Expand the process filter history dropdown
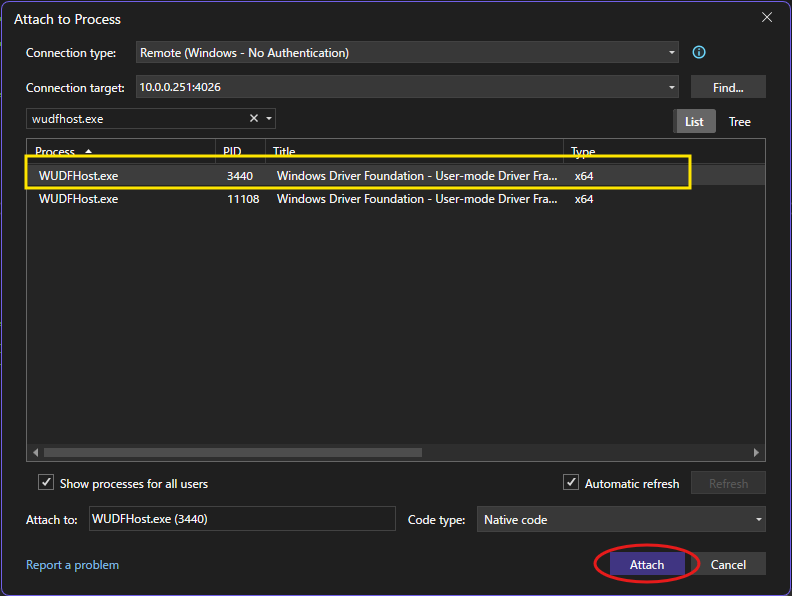Image resolution: width=792 pixels, height=596 pixels. point(269,119)
